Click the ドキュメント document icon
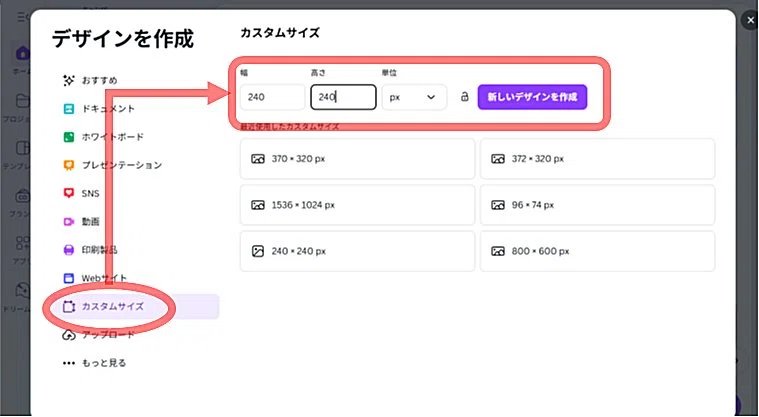 [69, 108]
